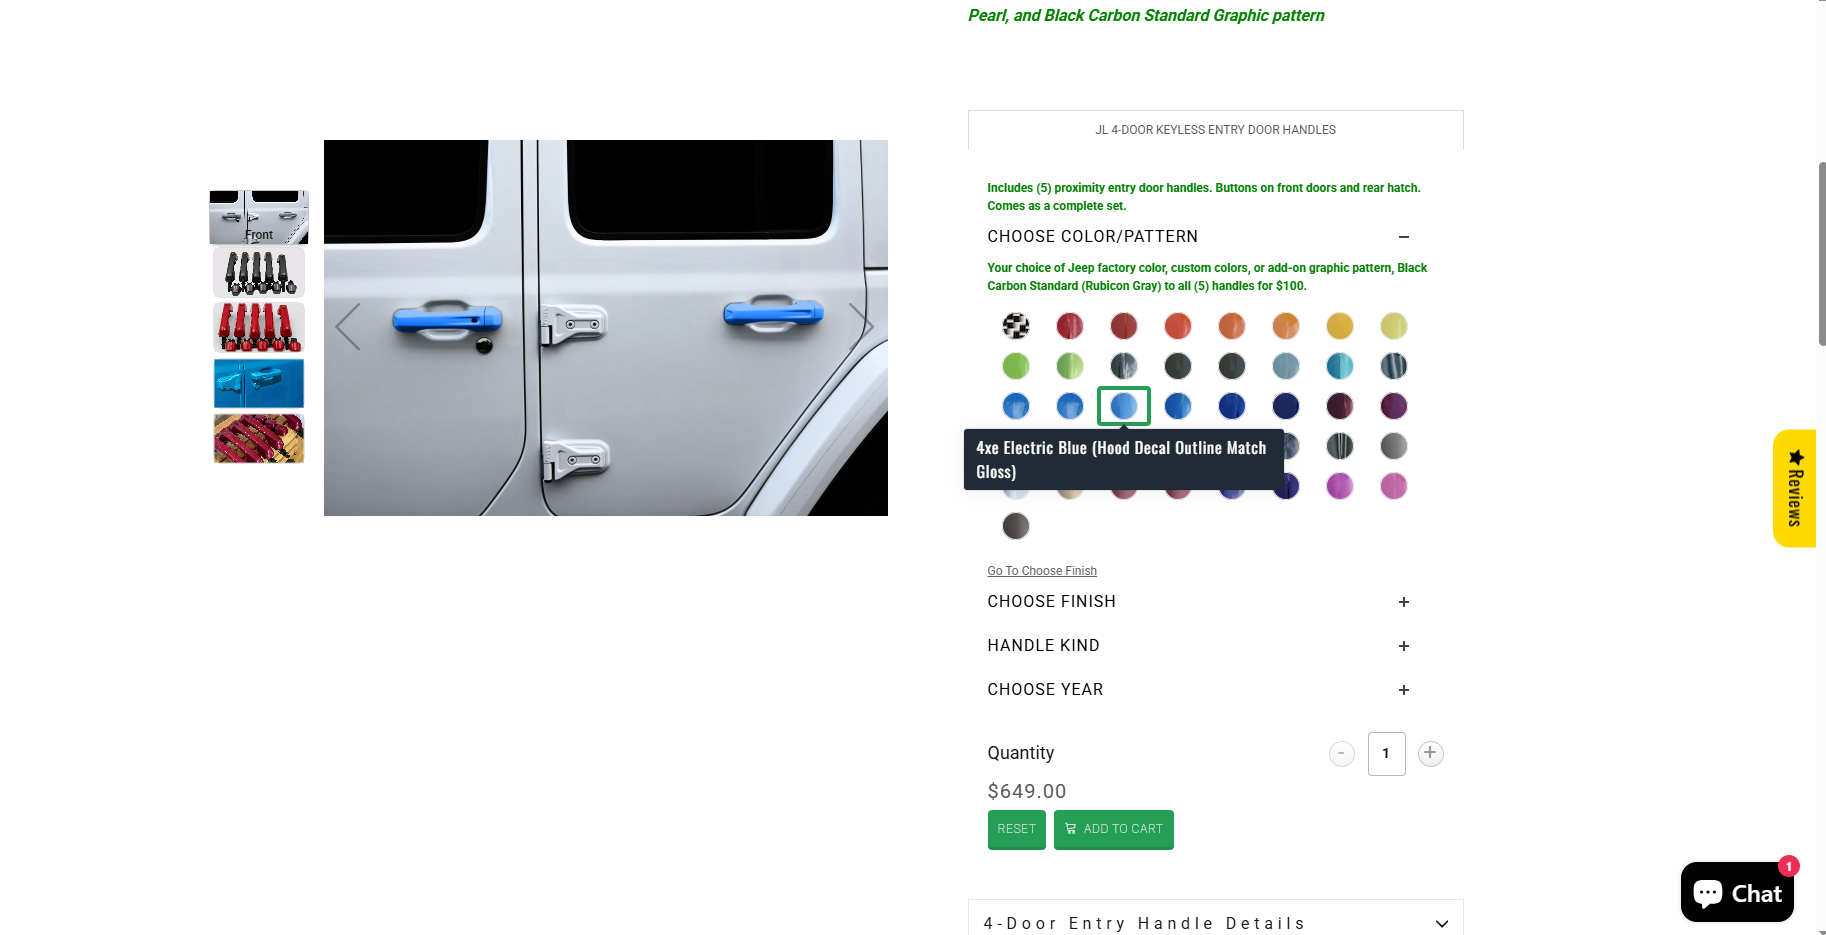
Task: Decrease quantity with the minus stepper
Action: click(x=1342, y=753)
